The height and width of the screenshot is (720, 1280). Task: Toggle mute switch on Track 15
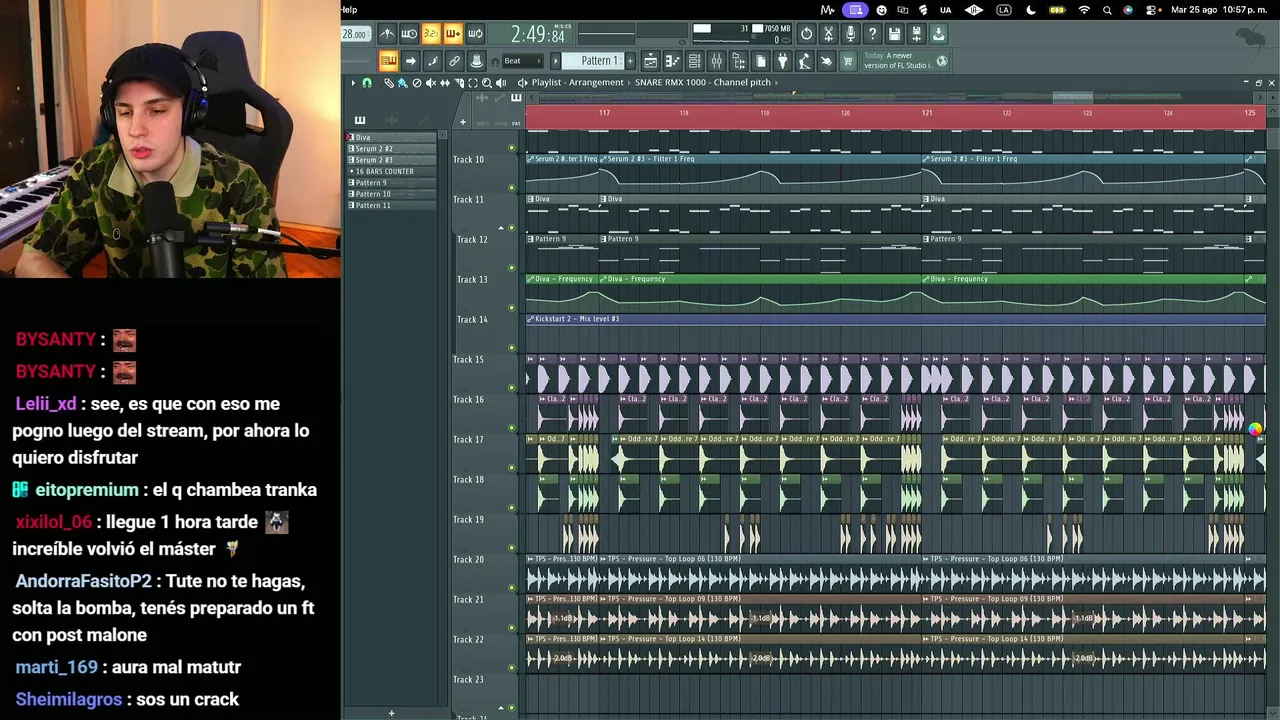coord(512,388)
